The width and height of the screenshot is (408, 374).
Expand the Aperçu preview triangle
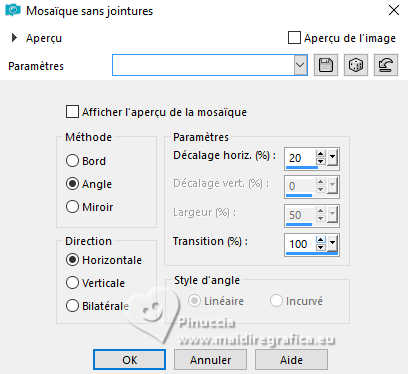14,38
